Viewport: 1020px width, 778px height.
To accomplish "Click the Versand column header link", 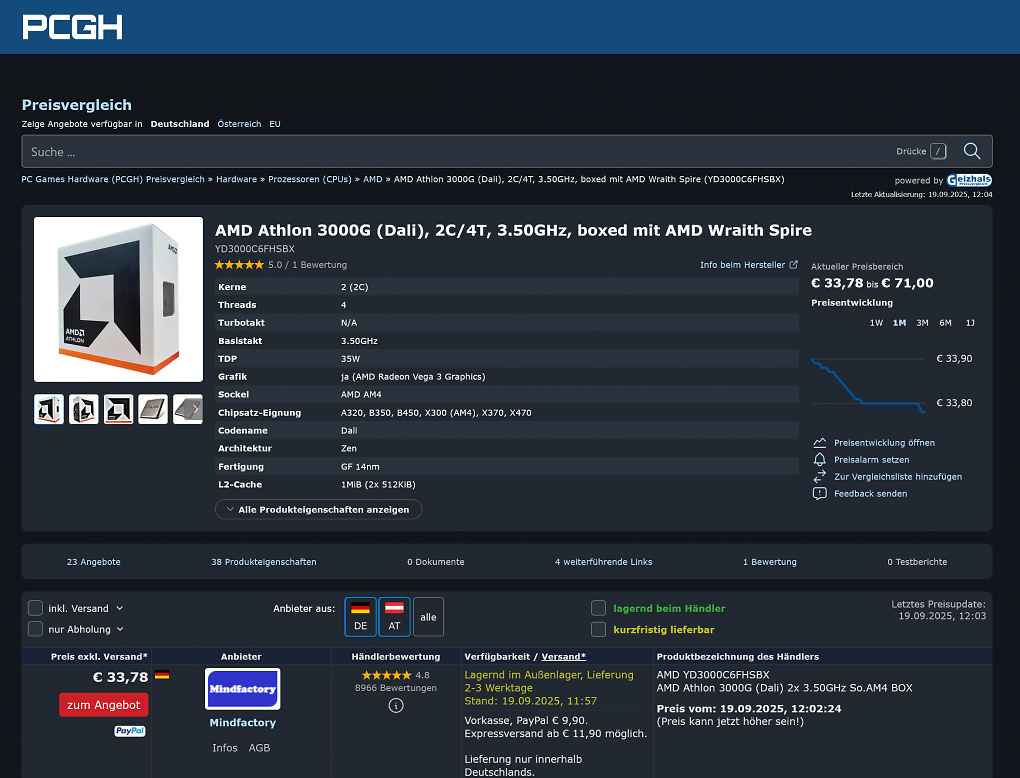I will 563,656.
